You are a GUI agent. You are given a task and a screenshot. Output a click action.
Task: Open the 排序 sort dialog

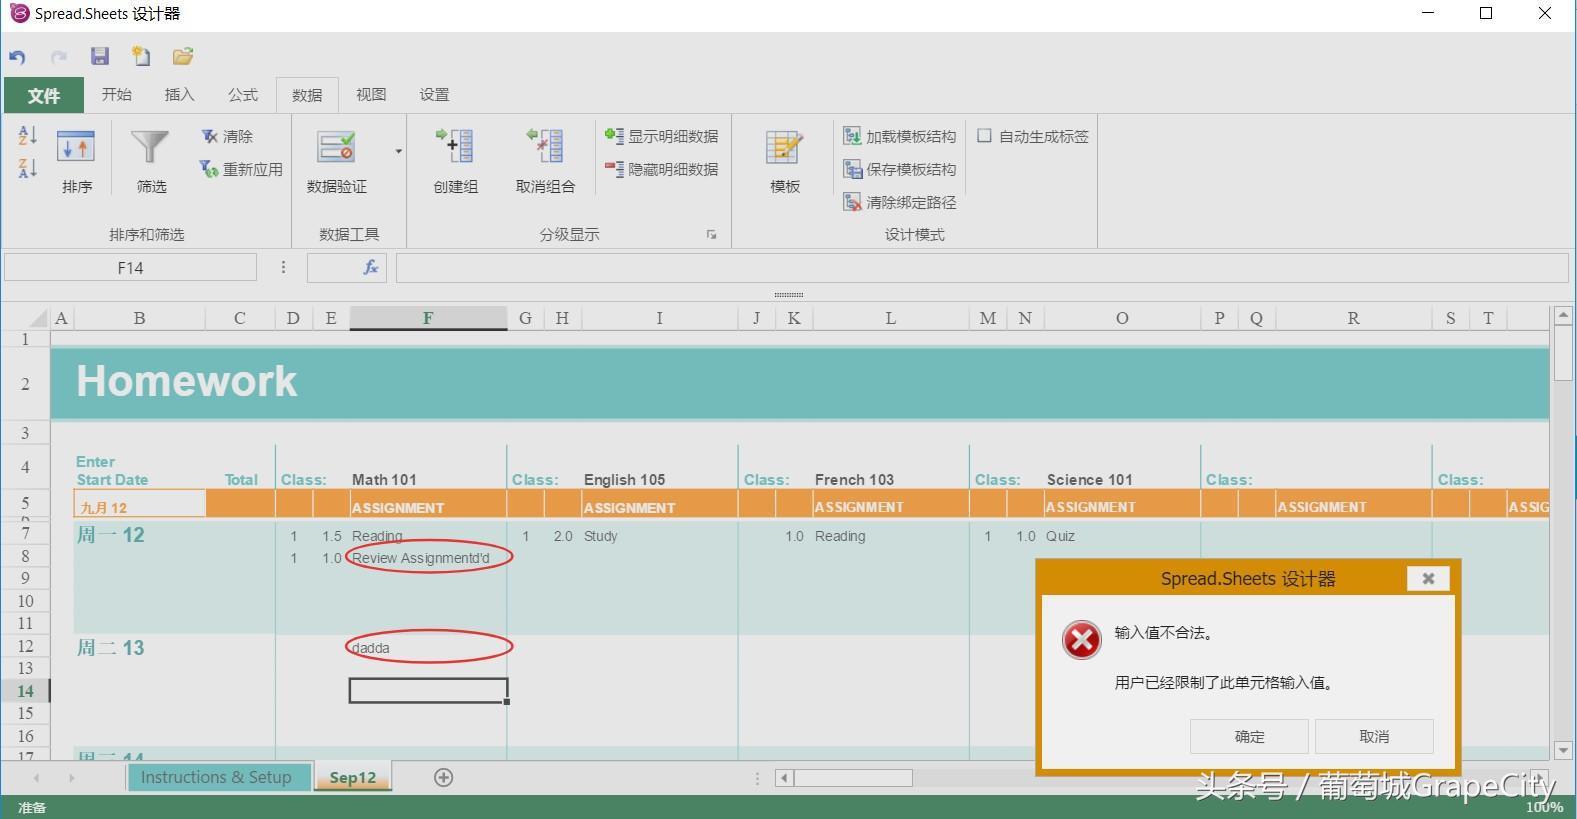pos(76,161)
